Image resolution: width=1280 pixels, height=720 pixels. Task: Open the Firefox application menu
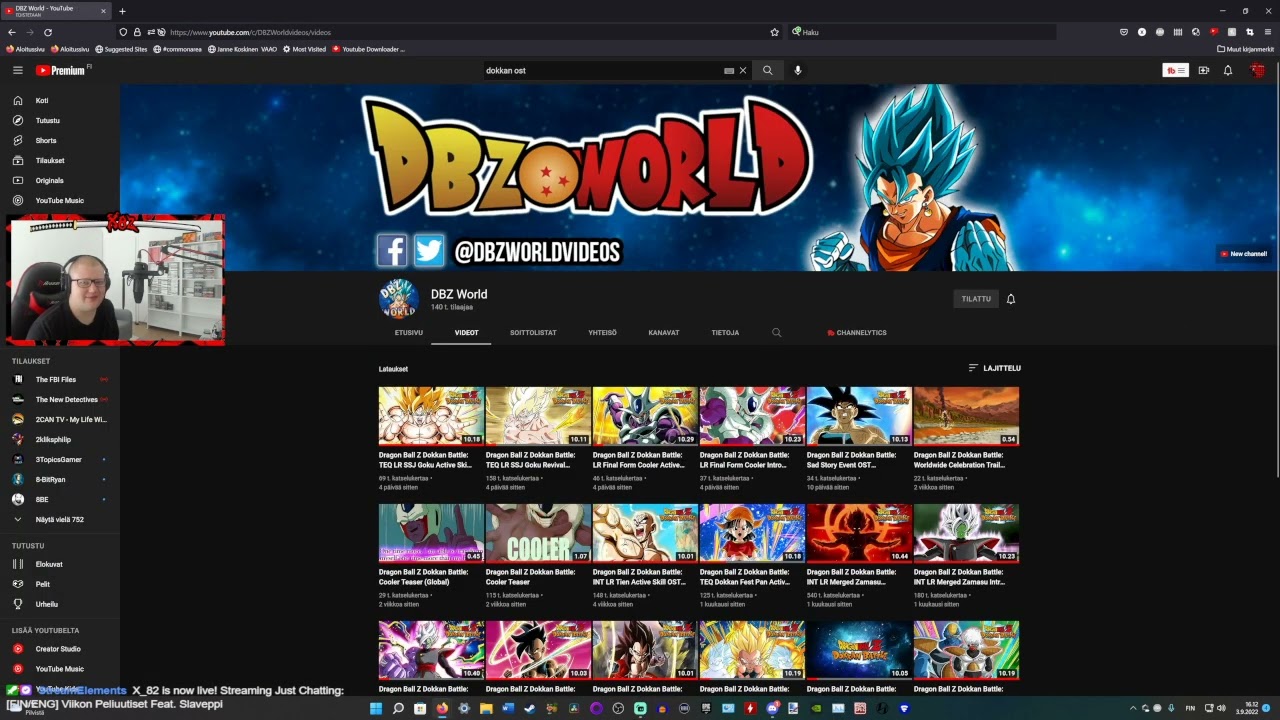coord(1268,32)
